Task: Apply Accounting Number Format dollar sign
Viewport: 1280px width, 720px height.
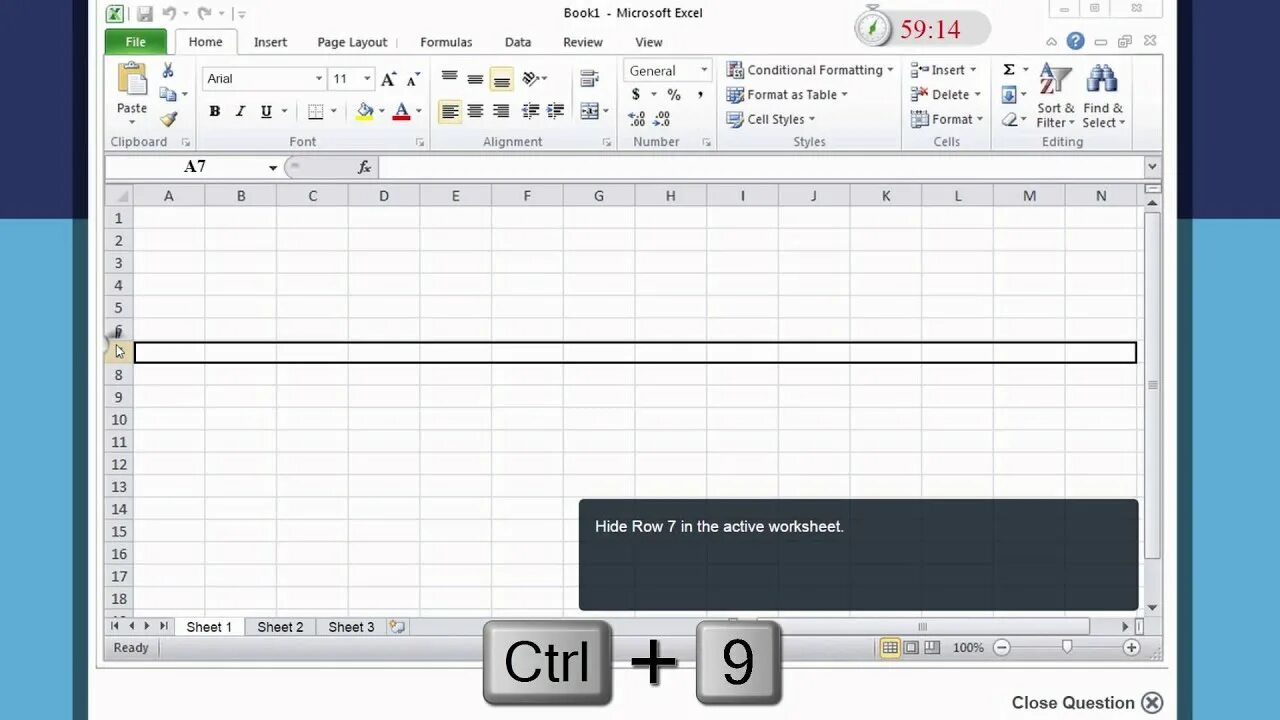Action: (x=636, y=94)
